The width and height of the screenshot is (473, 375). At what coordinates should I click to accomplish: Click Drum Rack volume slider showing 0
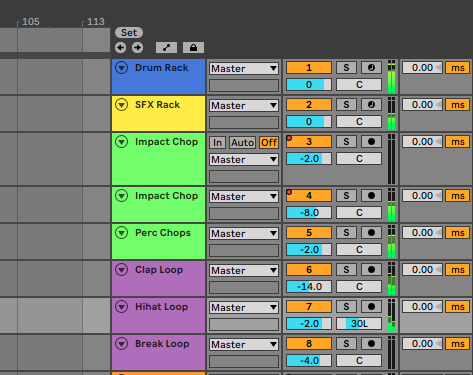point(309,85)
